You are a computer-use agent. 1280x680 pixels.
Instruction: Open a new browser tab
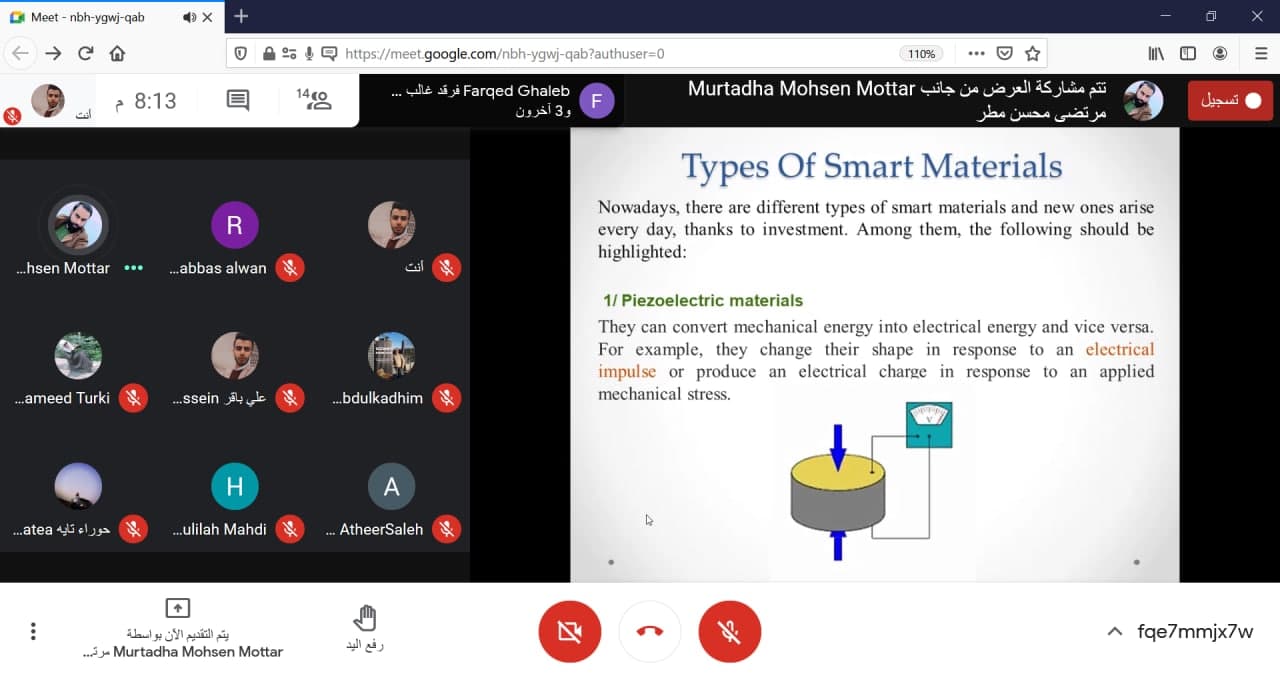[x=241, y=16]
